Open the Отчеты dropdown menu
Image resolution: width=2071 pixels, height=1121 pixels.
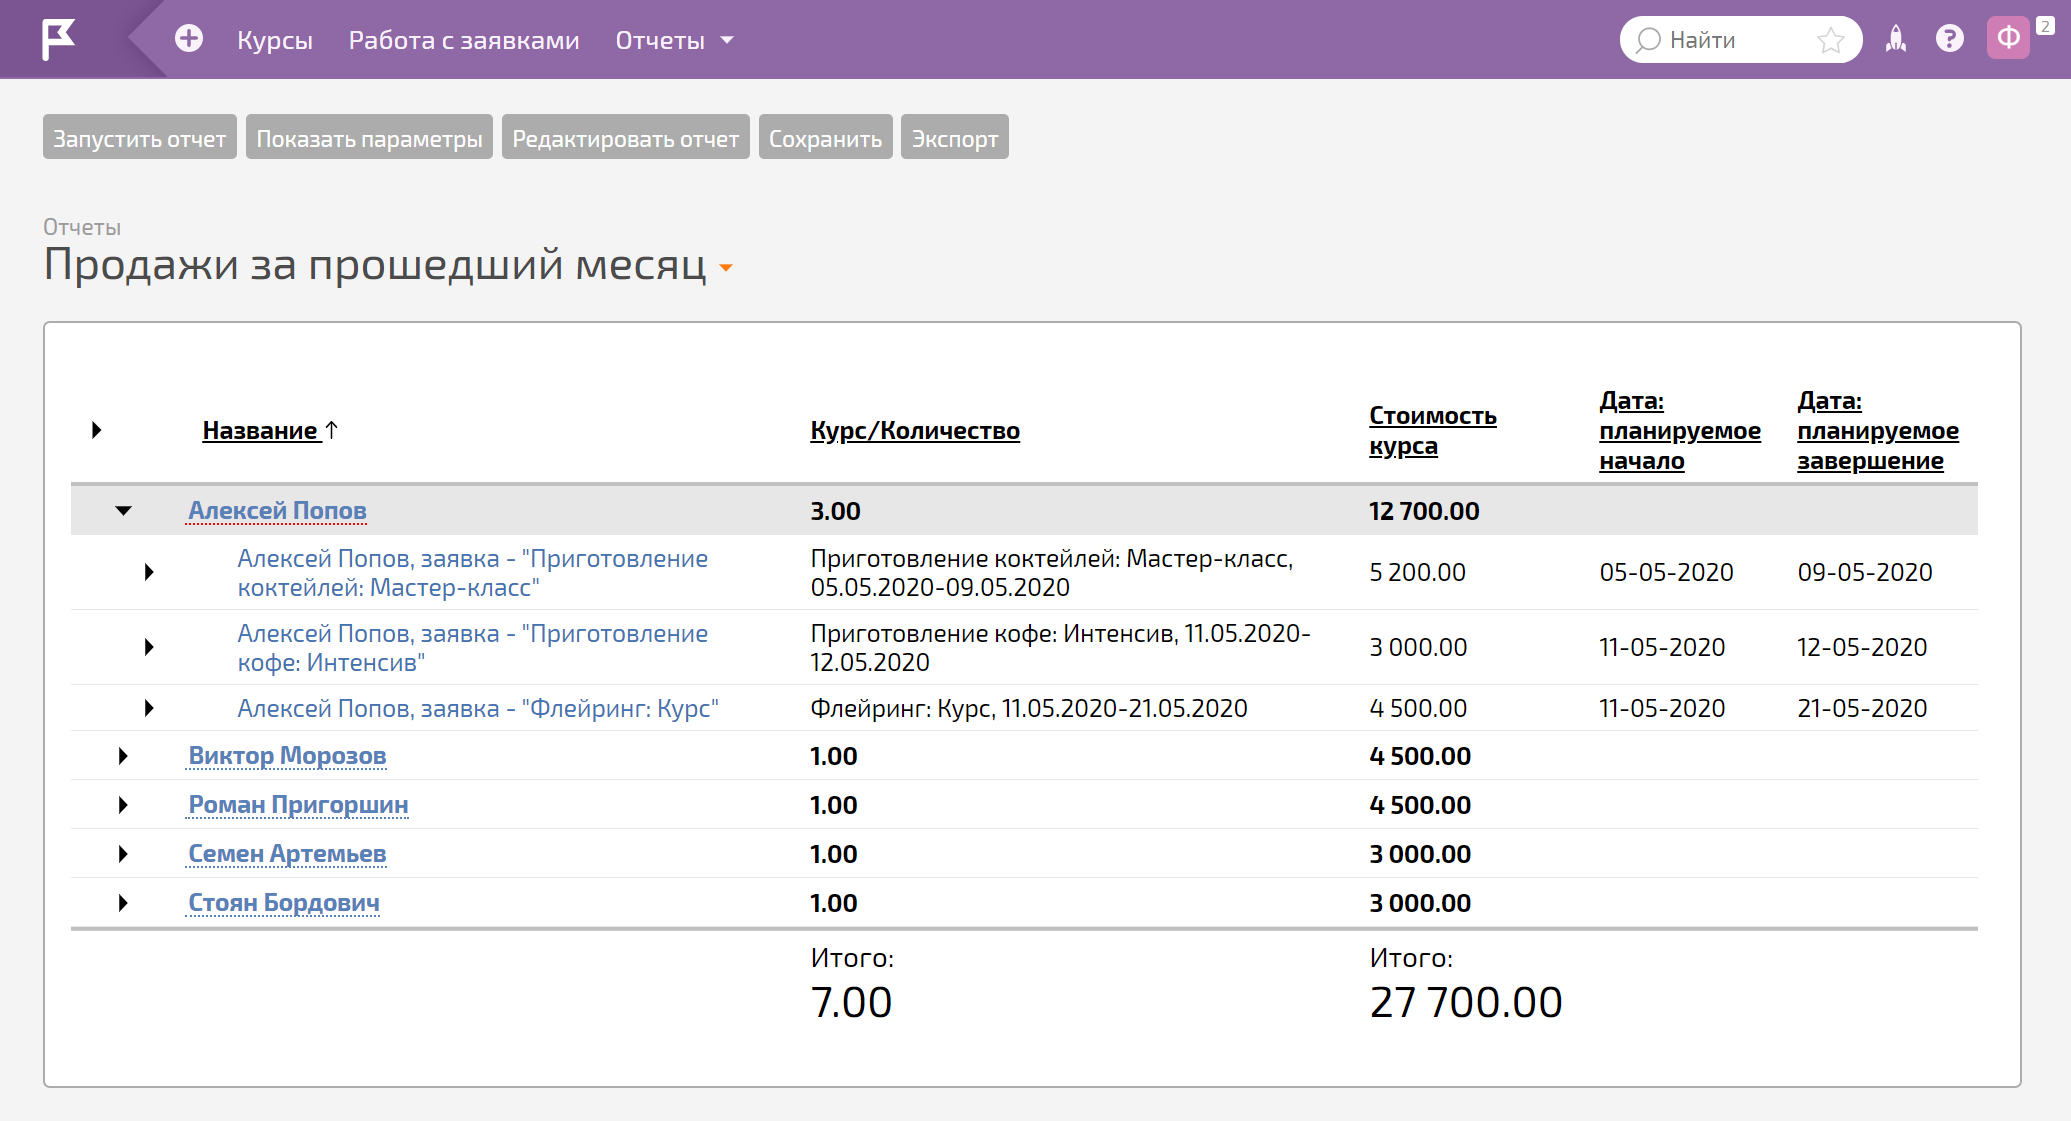tap(674, 40)
